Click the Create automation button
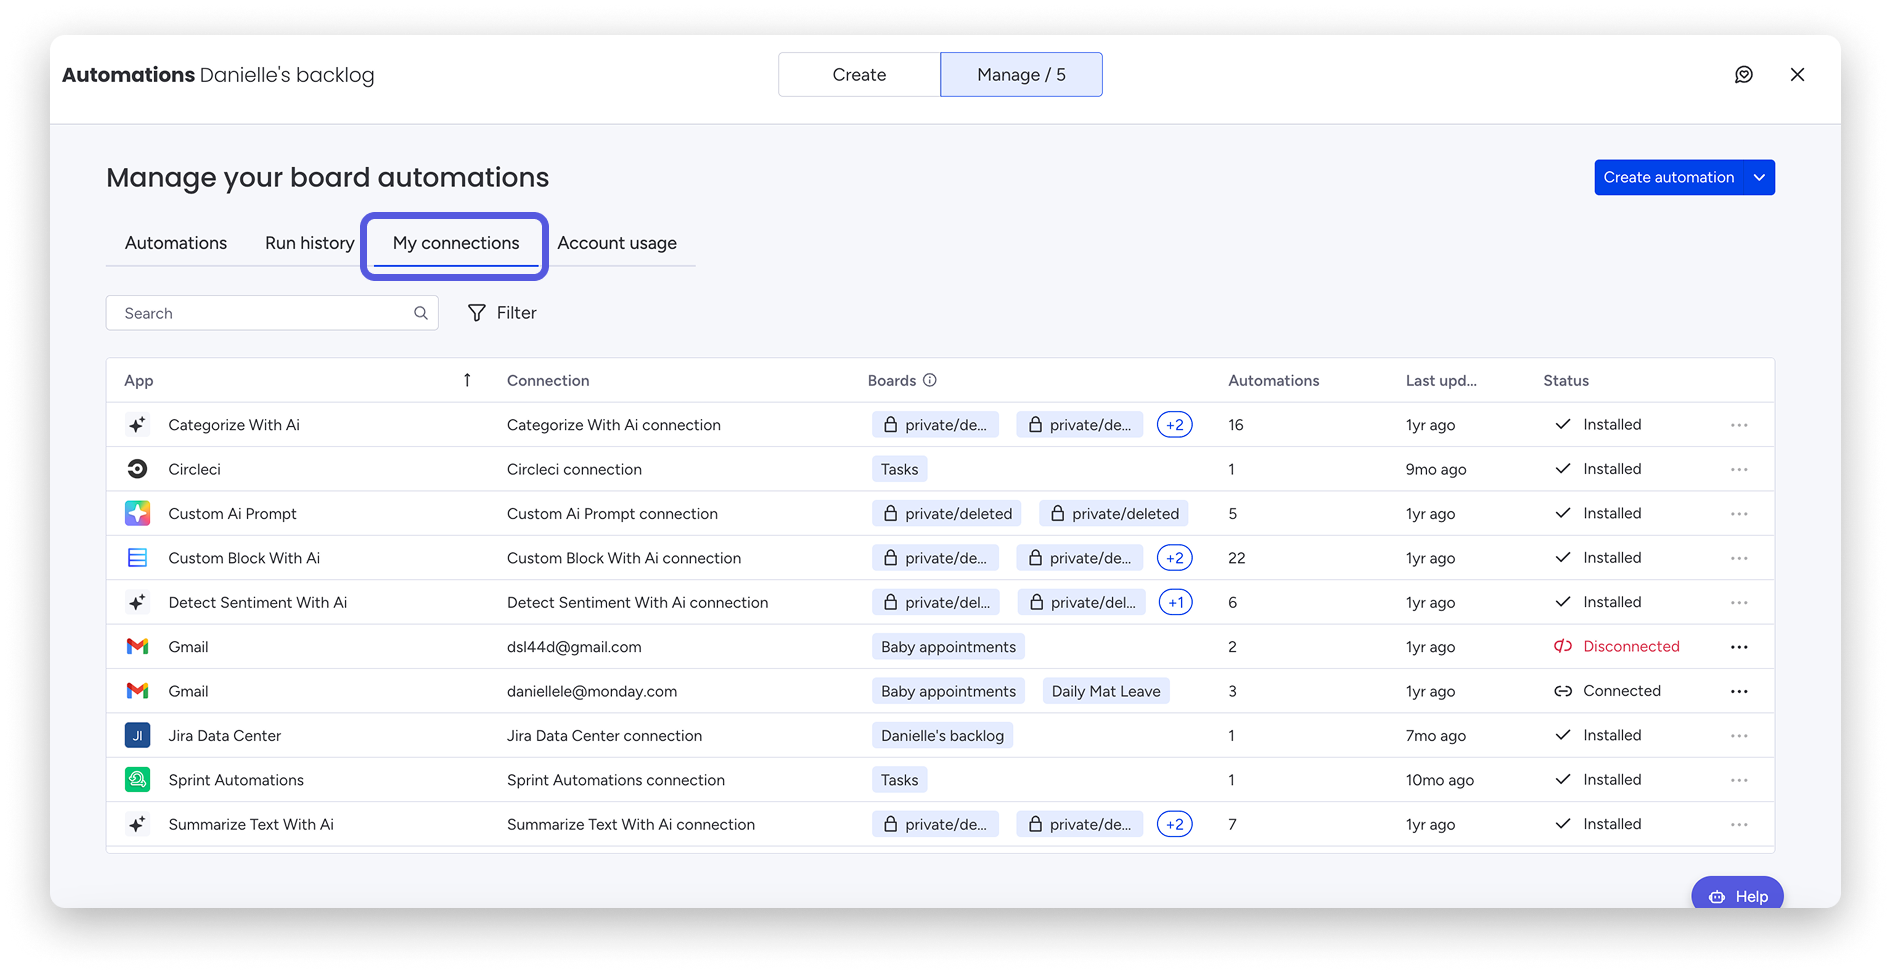The height and width of the screenshot is (973, 1891). tap(1668, 177)
